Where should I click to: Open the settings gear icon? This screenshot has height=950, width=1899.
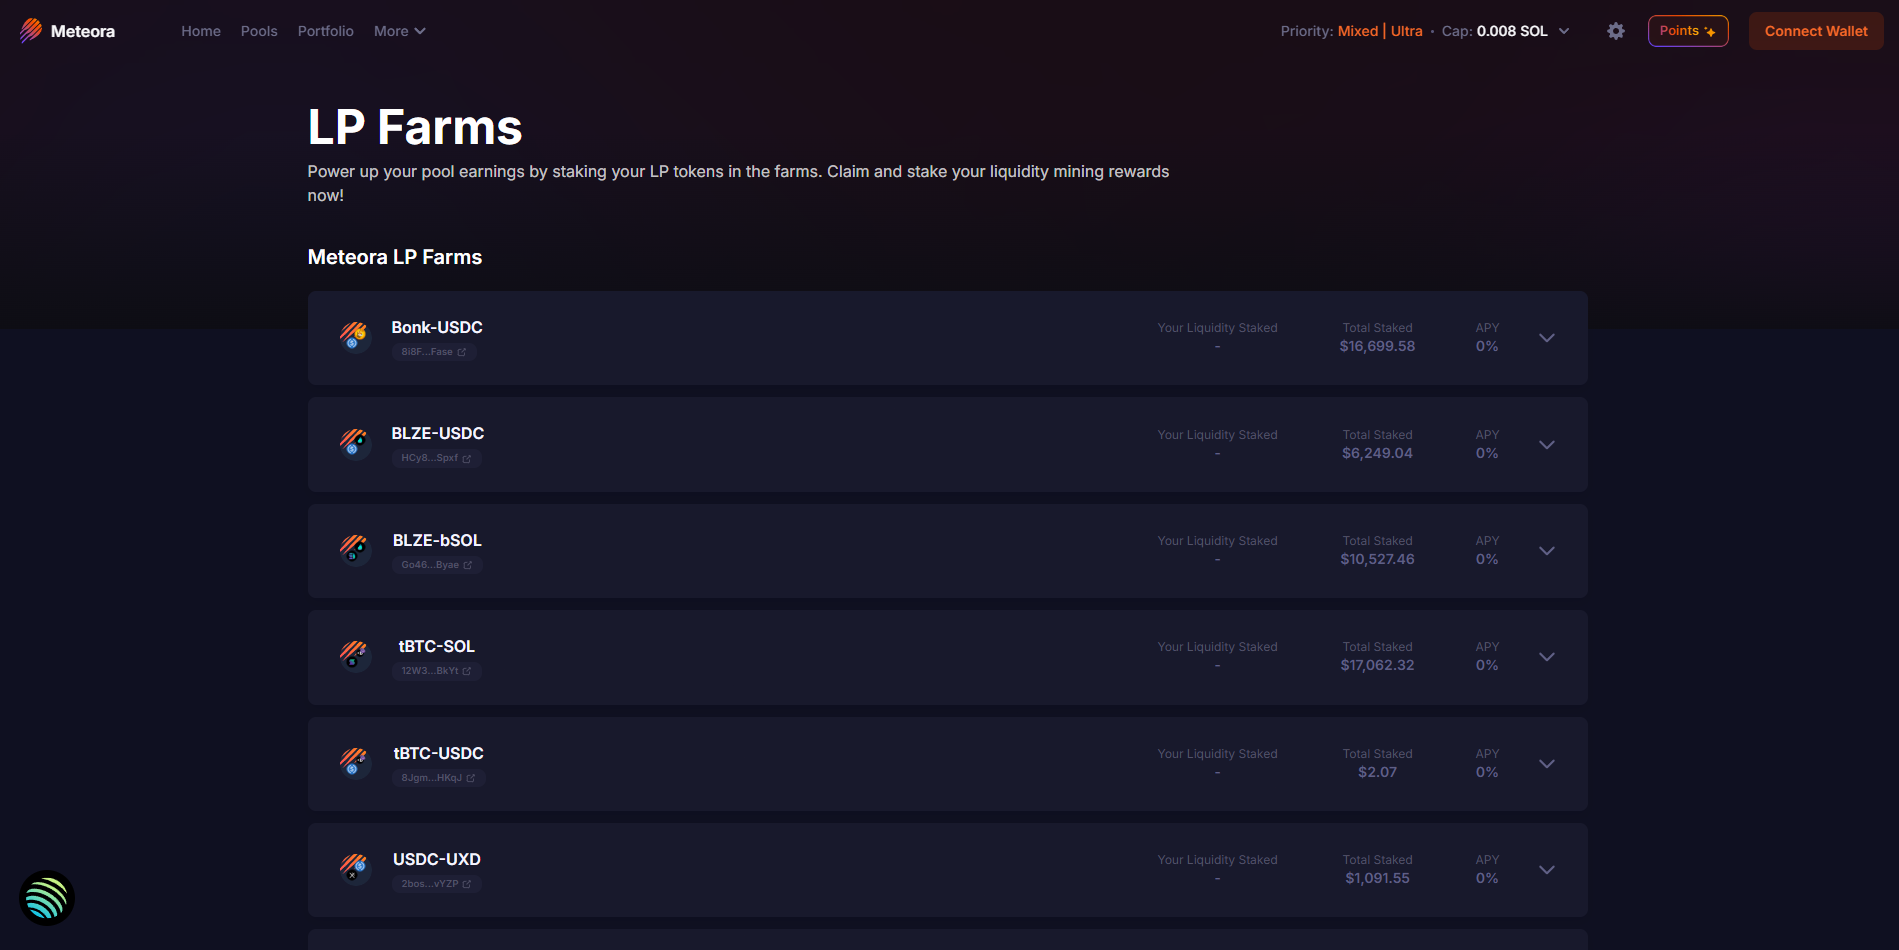point(1616,31)
